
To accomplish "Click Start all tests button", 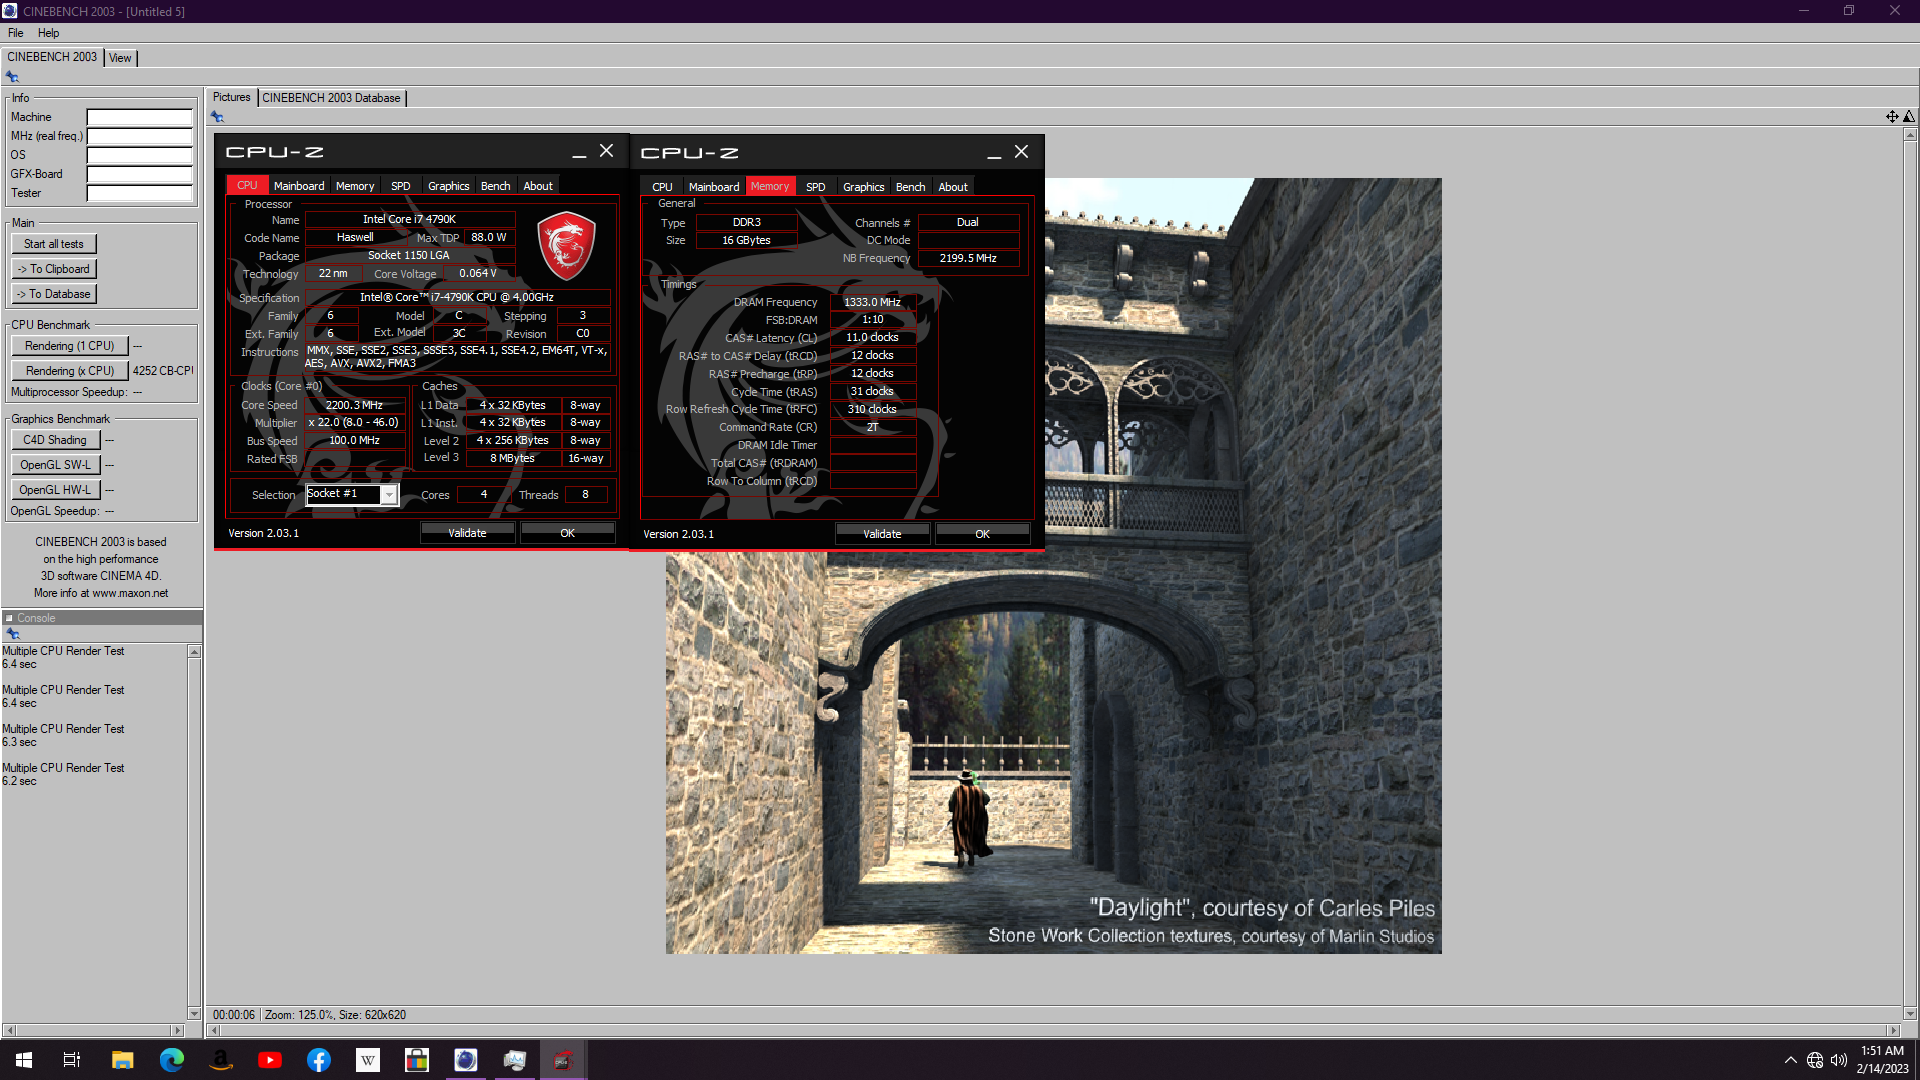I will coord(54,244).
